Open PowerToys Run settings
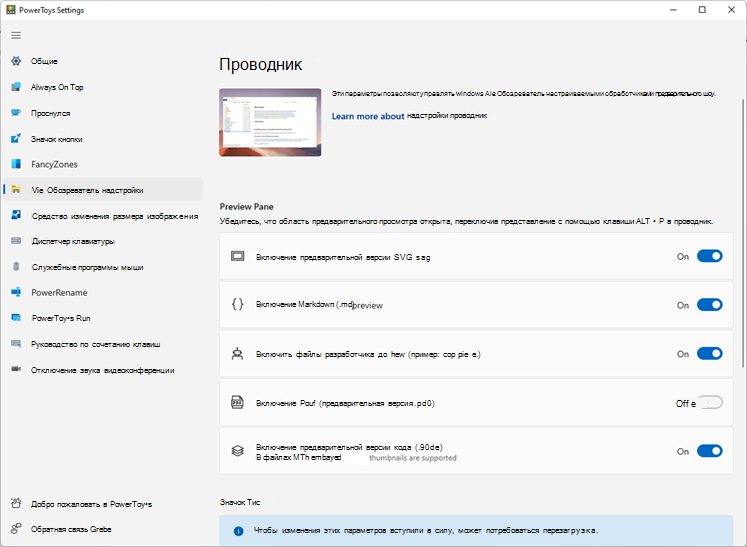The height and width of the screenshot is (547, 747). tap(103, 318)
